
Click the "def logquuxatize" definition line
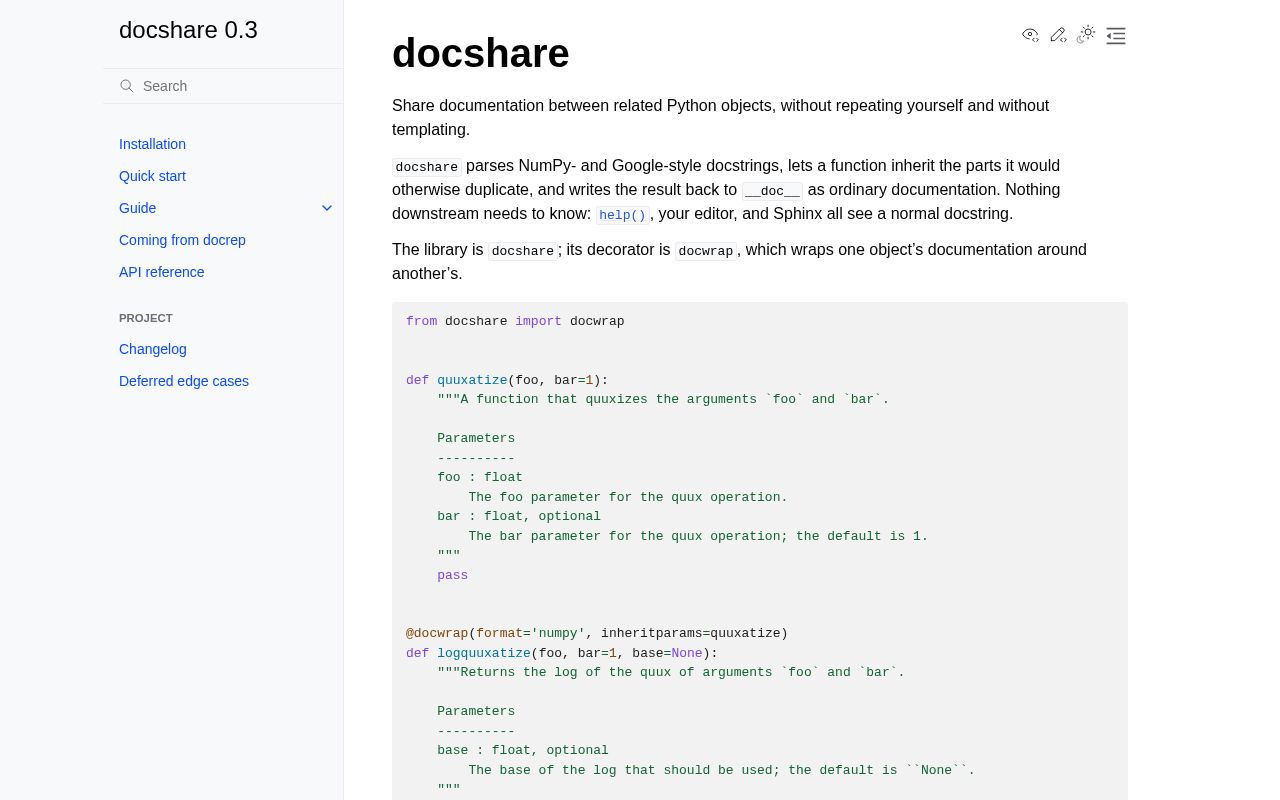562,653
